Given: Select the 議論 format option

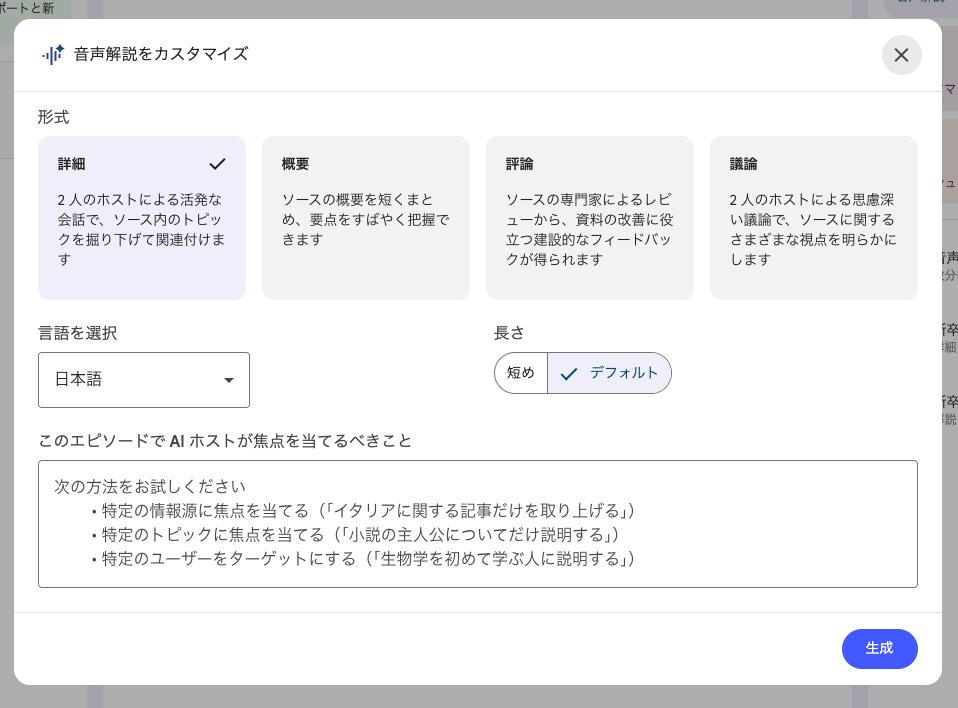Looking at the screenshot, I should point(813,218).
